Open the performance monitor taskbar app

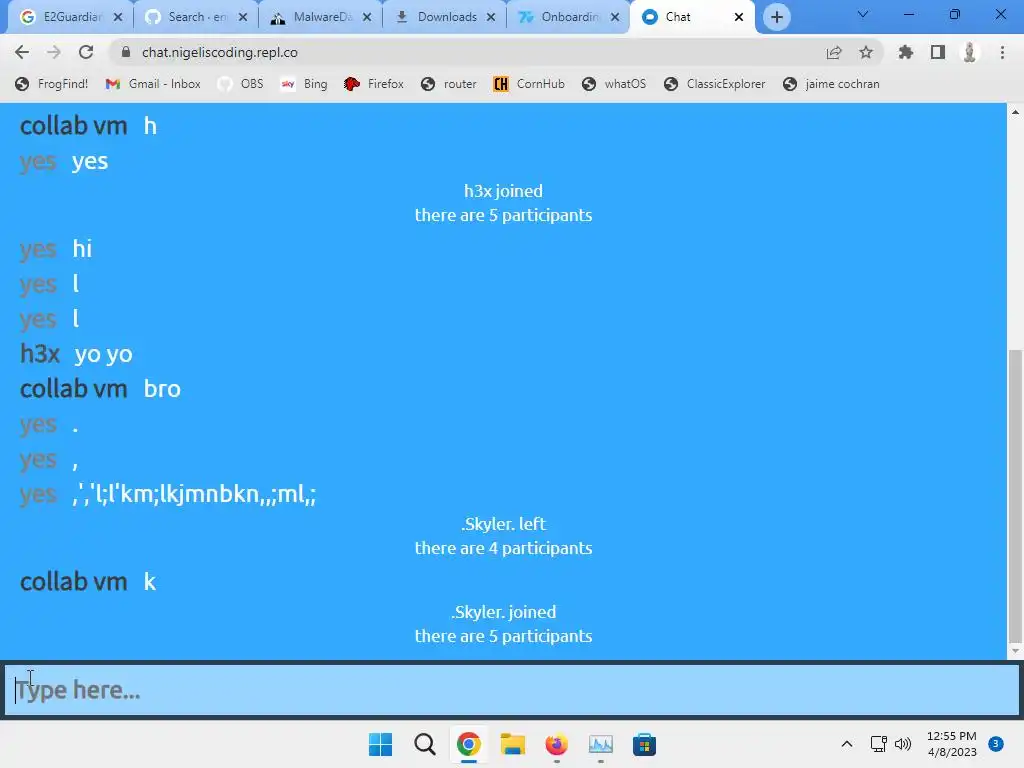[x=600, y=744]
